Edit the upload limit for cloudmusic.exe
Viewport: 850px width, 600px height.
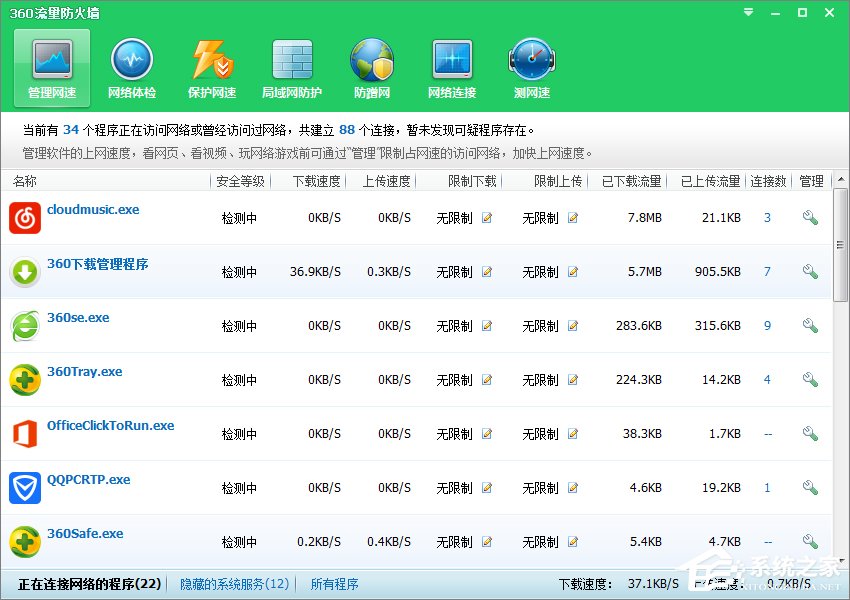(571, 217)
